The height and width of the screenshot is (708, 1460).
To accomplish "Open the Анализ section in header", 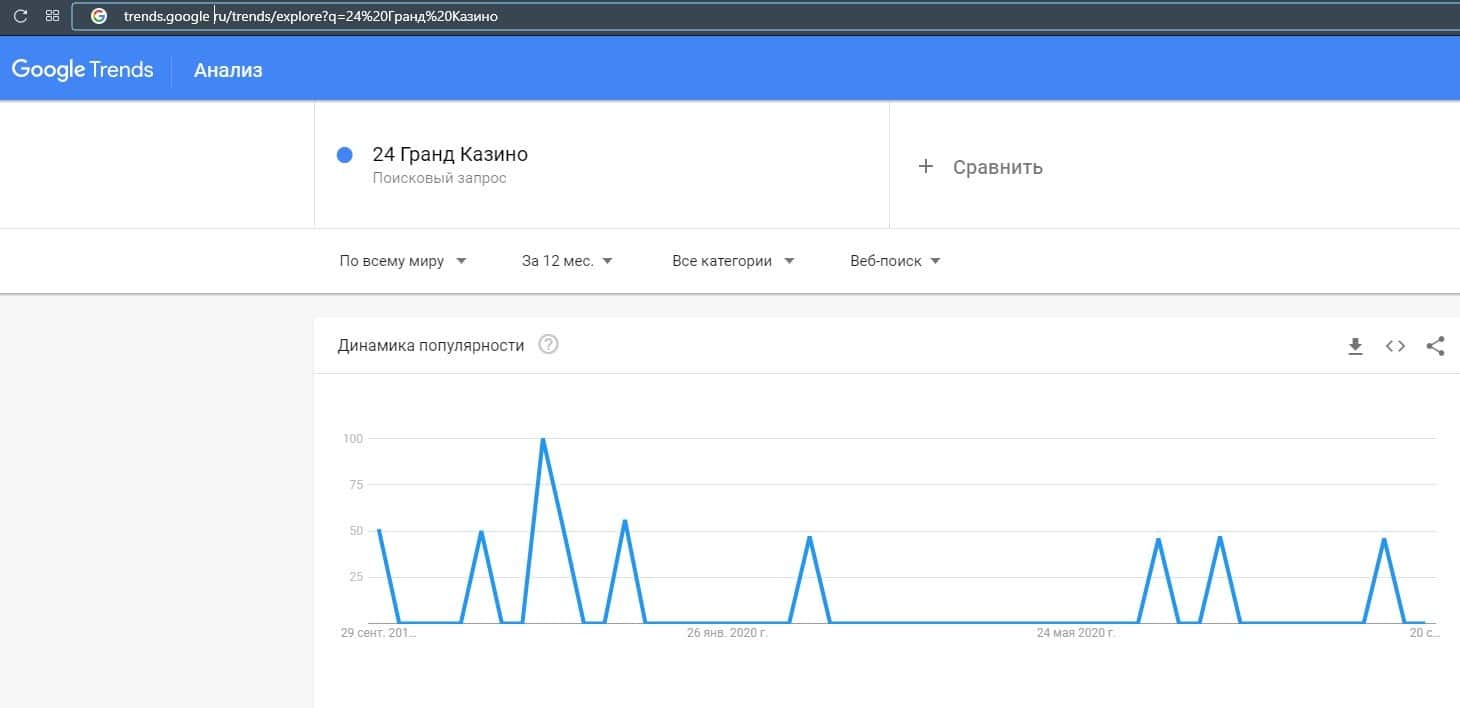I will (228, 70).
